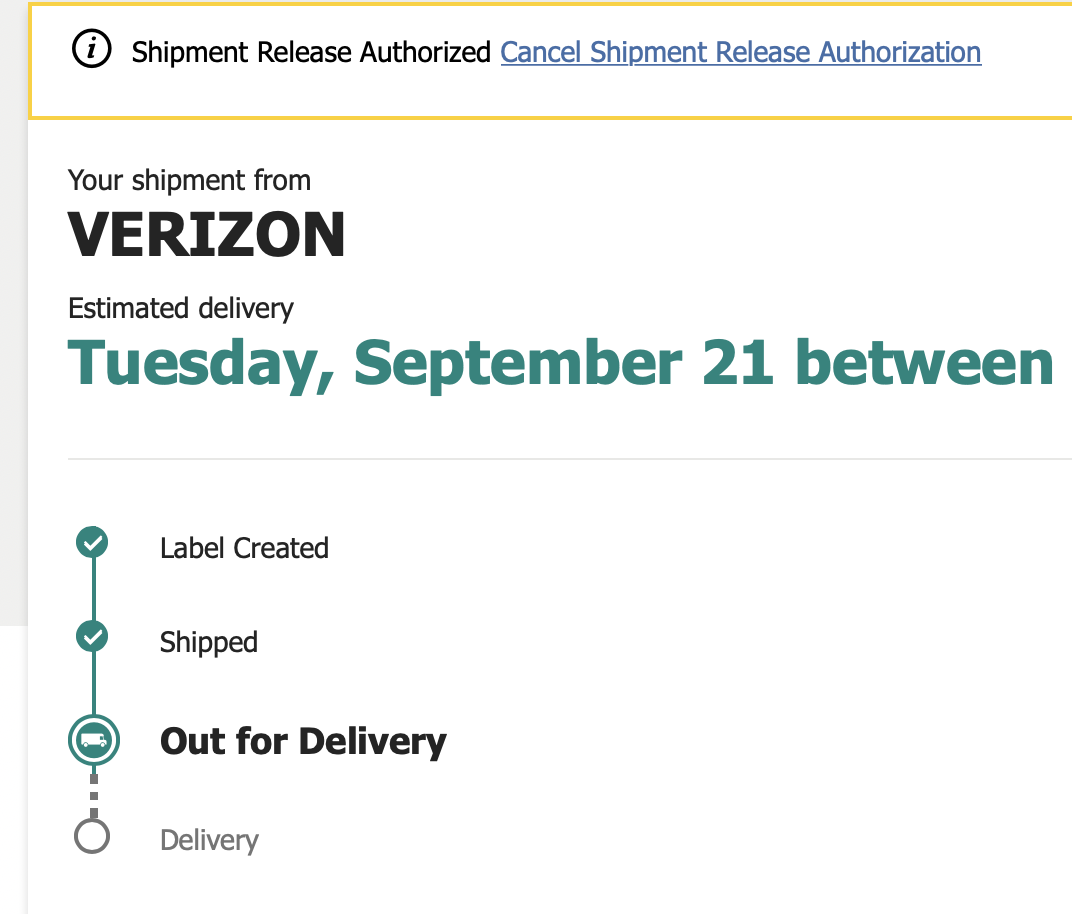Click the Label Created checkmark icon
Image resolution: width=1072 pixels, height=914 pixels.
(93, 544)
